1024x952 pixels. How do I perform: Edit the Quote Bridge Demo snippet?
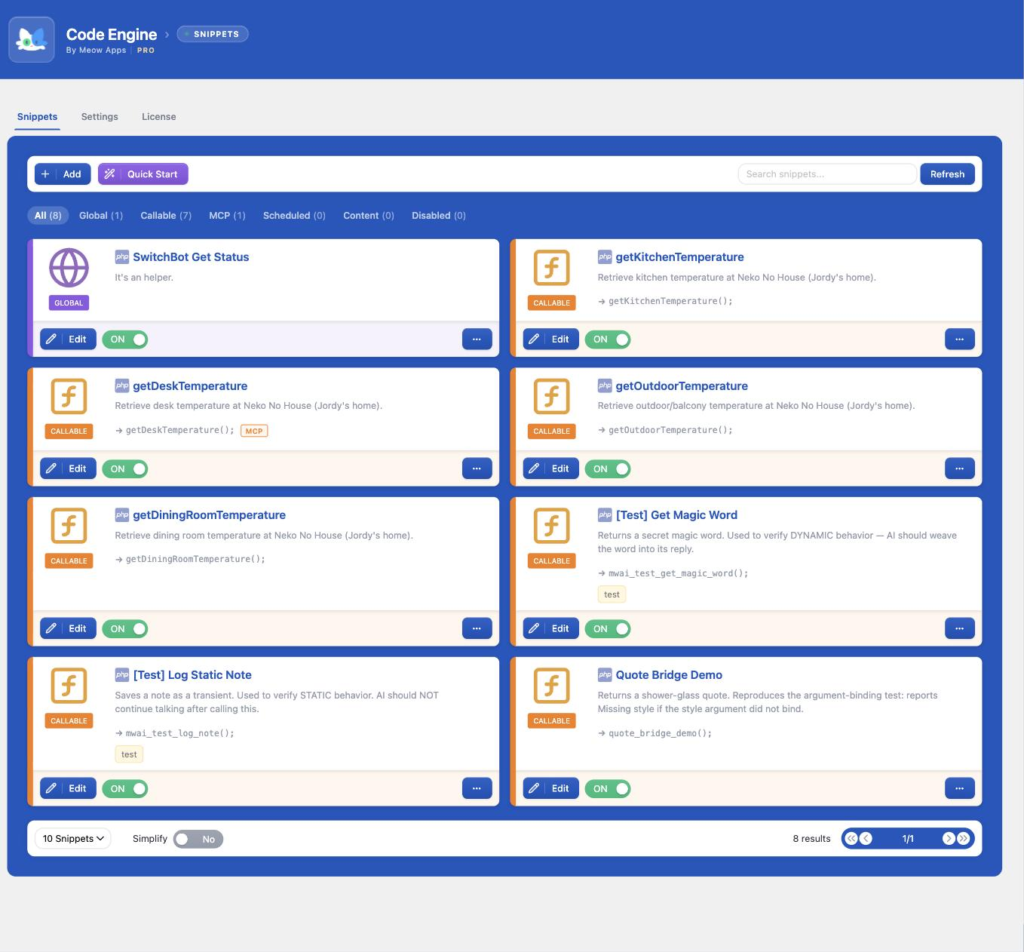[x=551, y=788]
